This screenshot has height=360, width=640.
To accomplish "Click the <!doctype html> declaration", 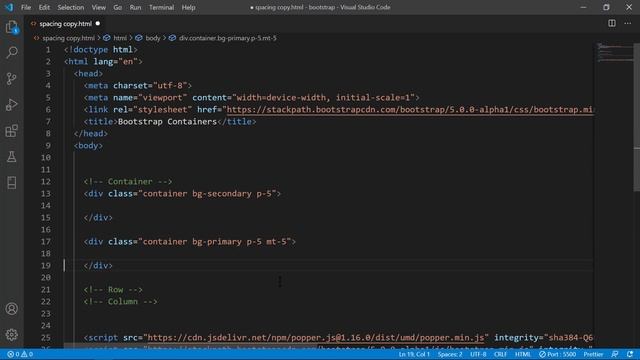I will coord(101,50).
